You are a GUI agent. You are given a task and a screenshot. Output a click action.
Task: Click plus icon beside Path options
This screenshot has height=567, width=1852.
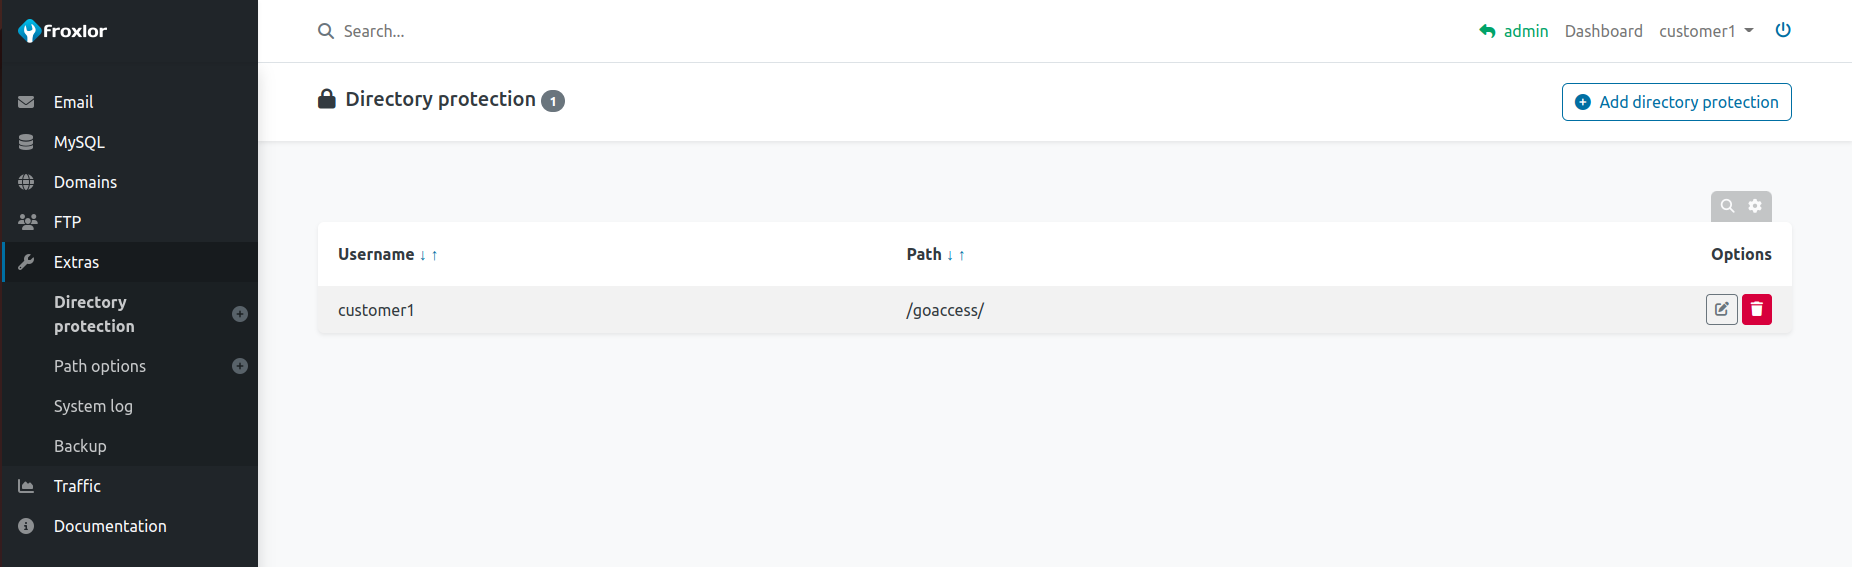pyautogui.click(x=240, y=366)
